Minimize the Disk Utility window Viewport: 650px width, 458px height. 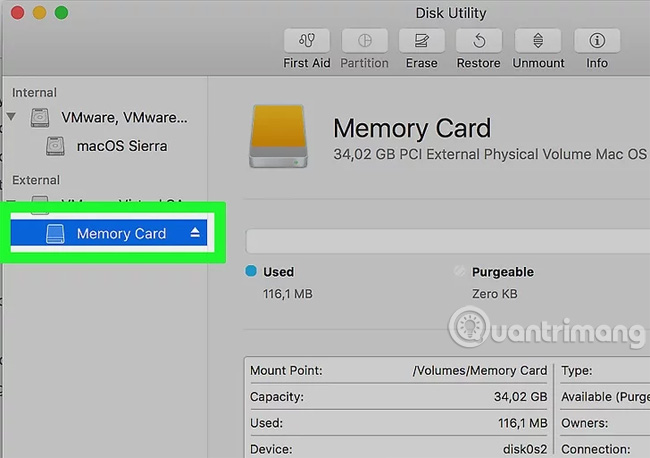tap(40, 12)
